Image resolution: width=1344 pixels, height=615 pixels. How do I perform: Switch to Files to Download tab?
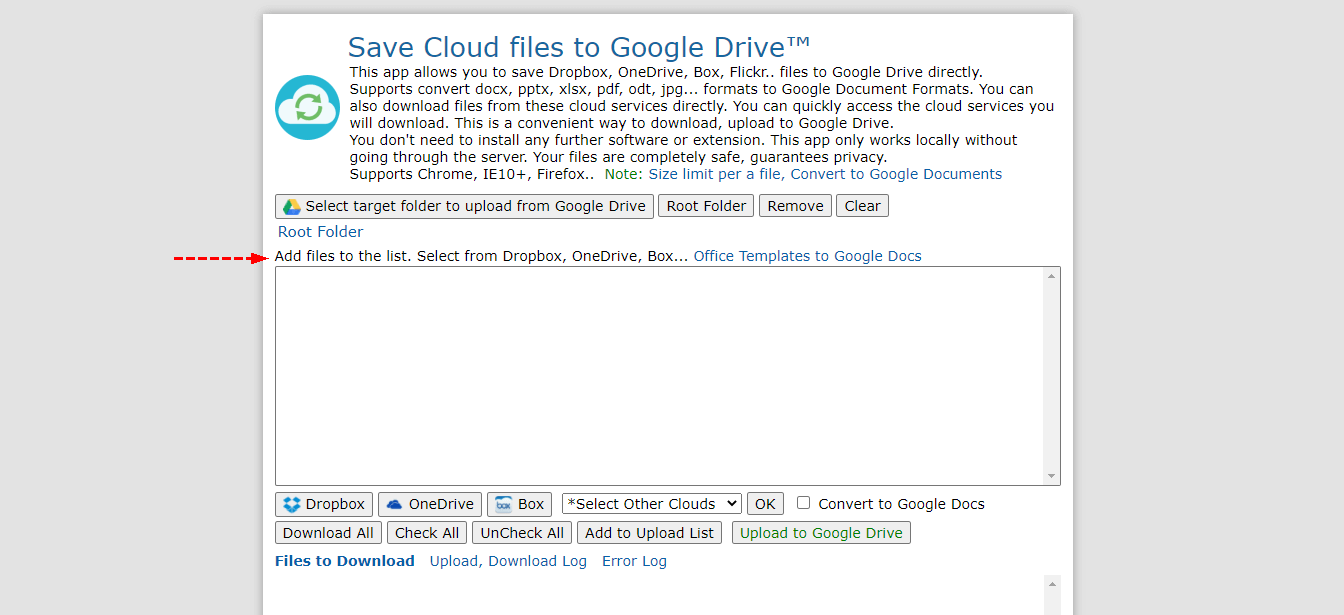click(344, 561)
